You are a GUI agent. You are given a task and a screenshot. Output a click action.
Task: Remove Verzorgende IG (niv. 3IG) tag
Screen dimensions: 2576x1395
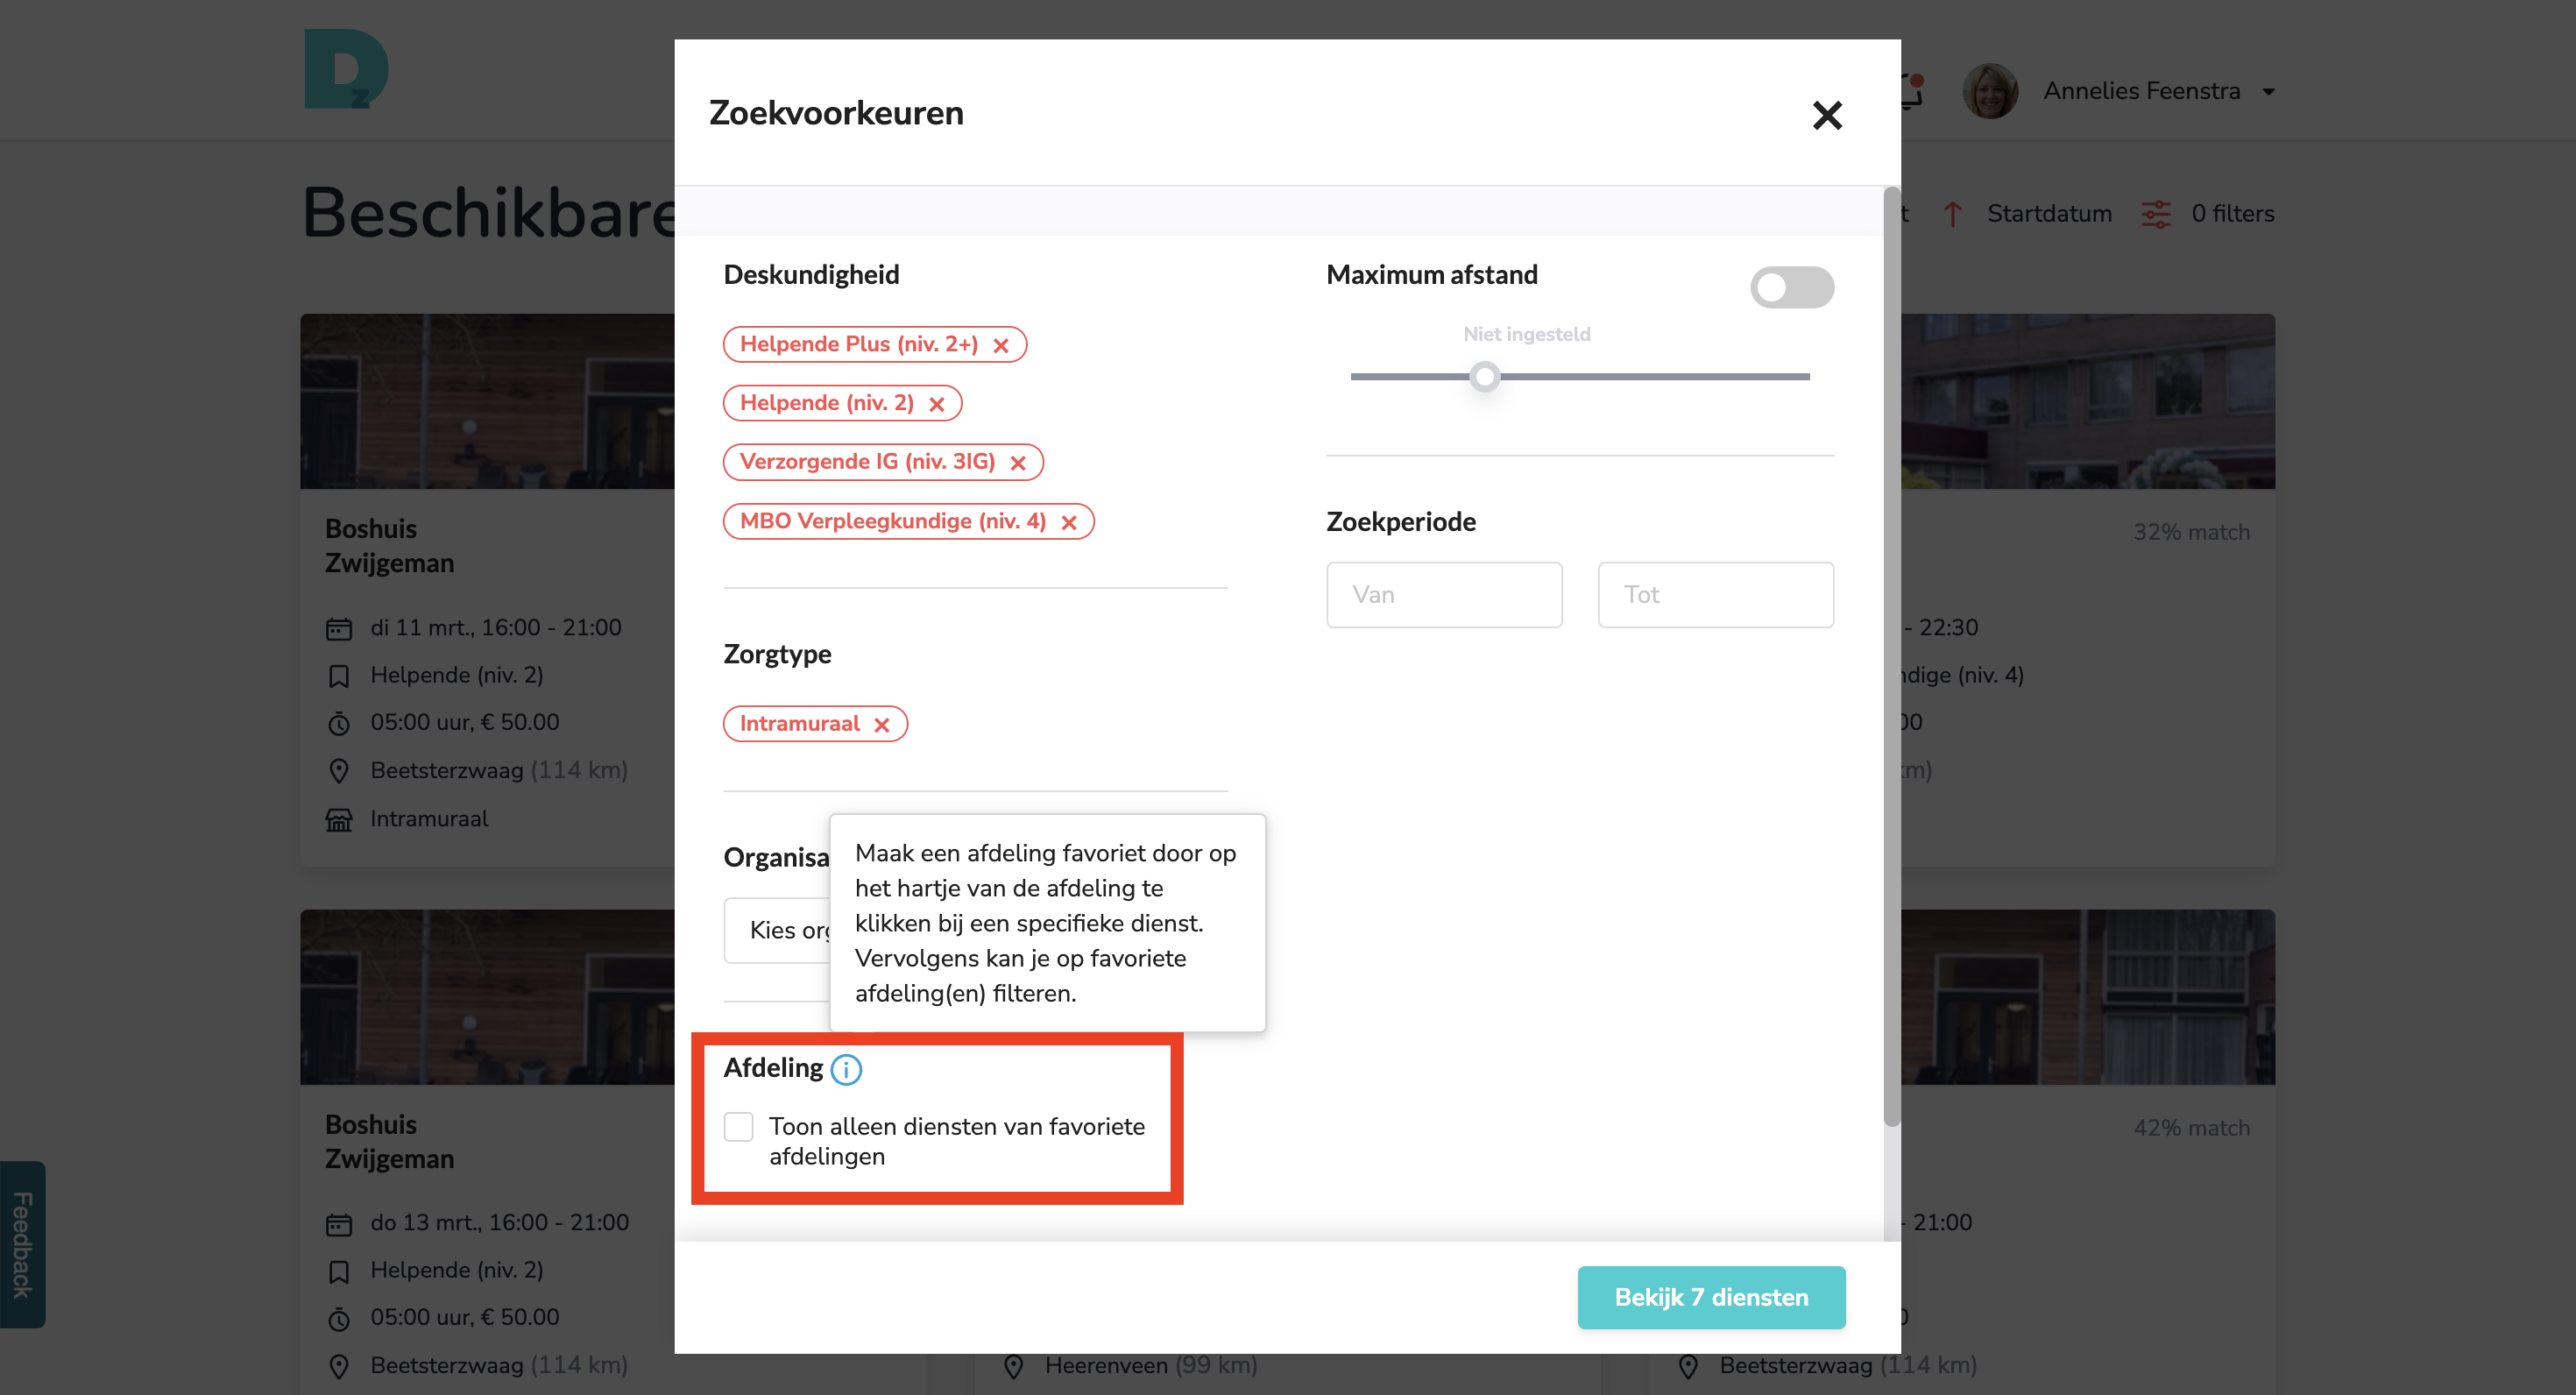point(1018,463)
